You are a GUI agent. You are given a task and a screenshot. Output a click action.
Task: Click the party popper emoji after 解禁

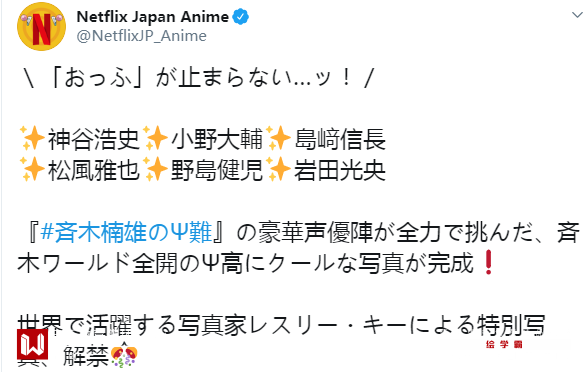click(124, 357)
